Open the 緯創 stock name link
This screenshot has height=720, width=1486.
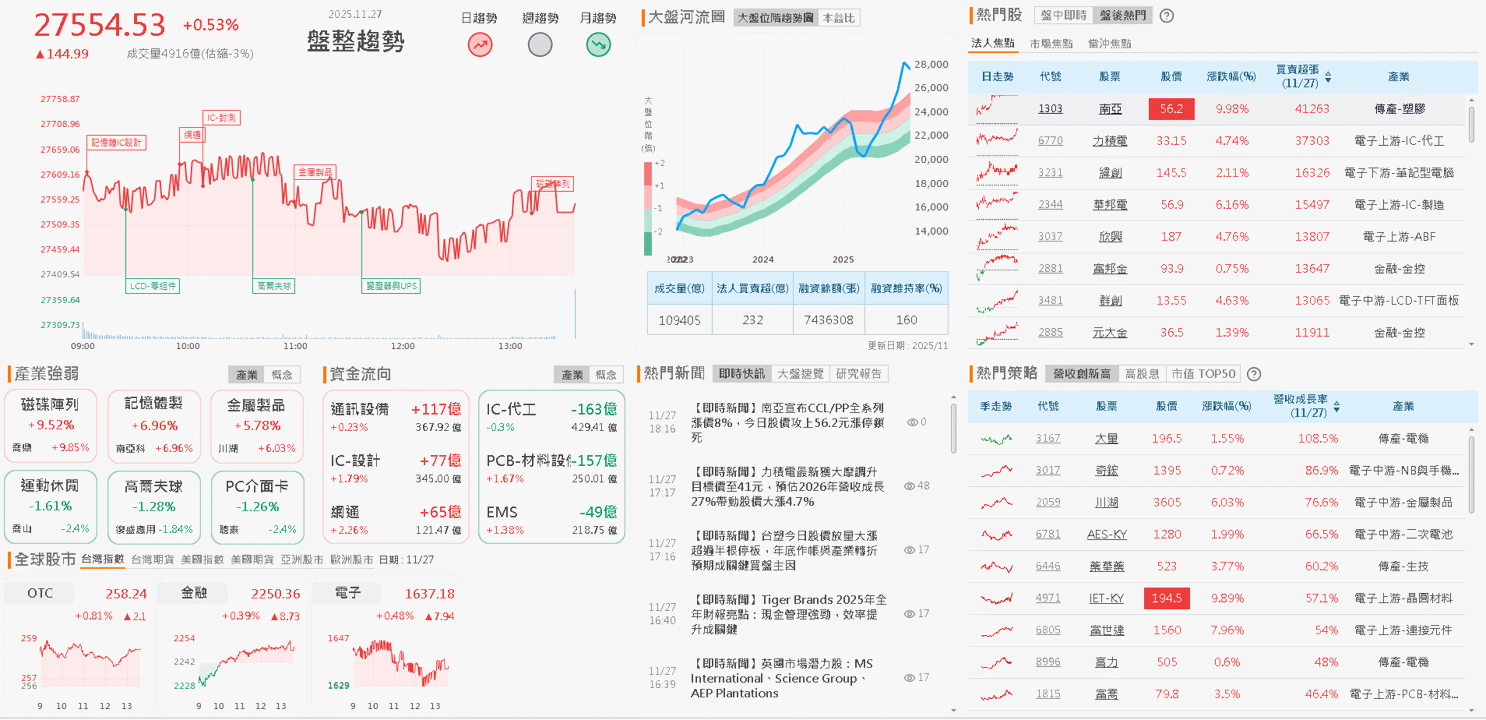pyautogui.click(x=1110, y=172)
